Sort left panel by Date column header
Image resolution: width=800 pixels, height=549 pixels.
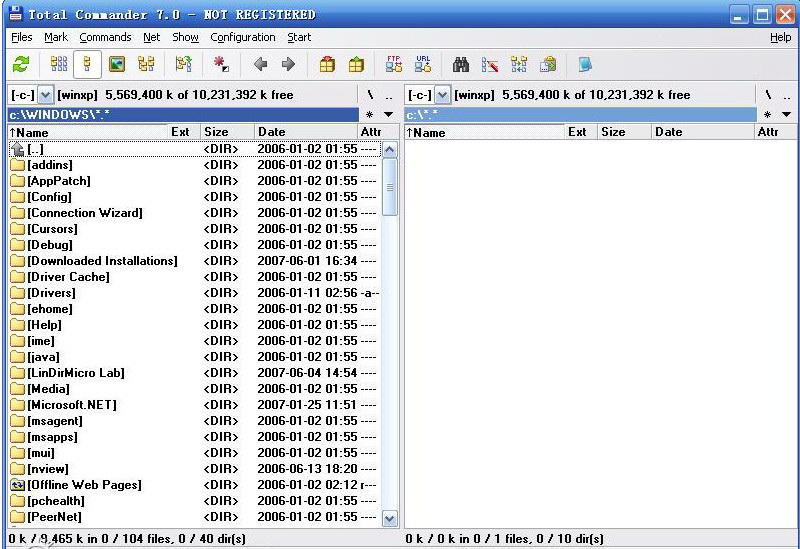coord(306,132)
